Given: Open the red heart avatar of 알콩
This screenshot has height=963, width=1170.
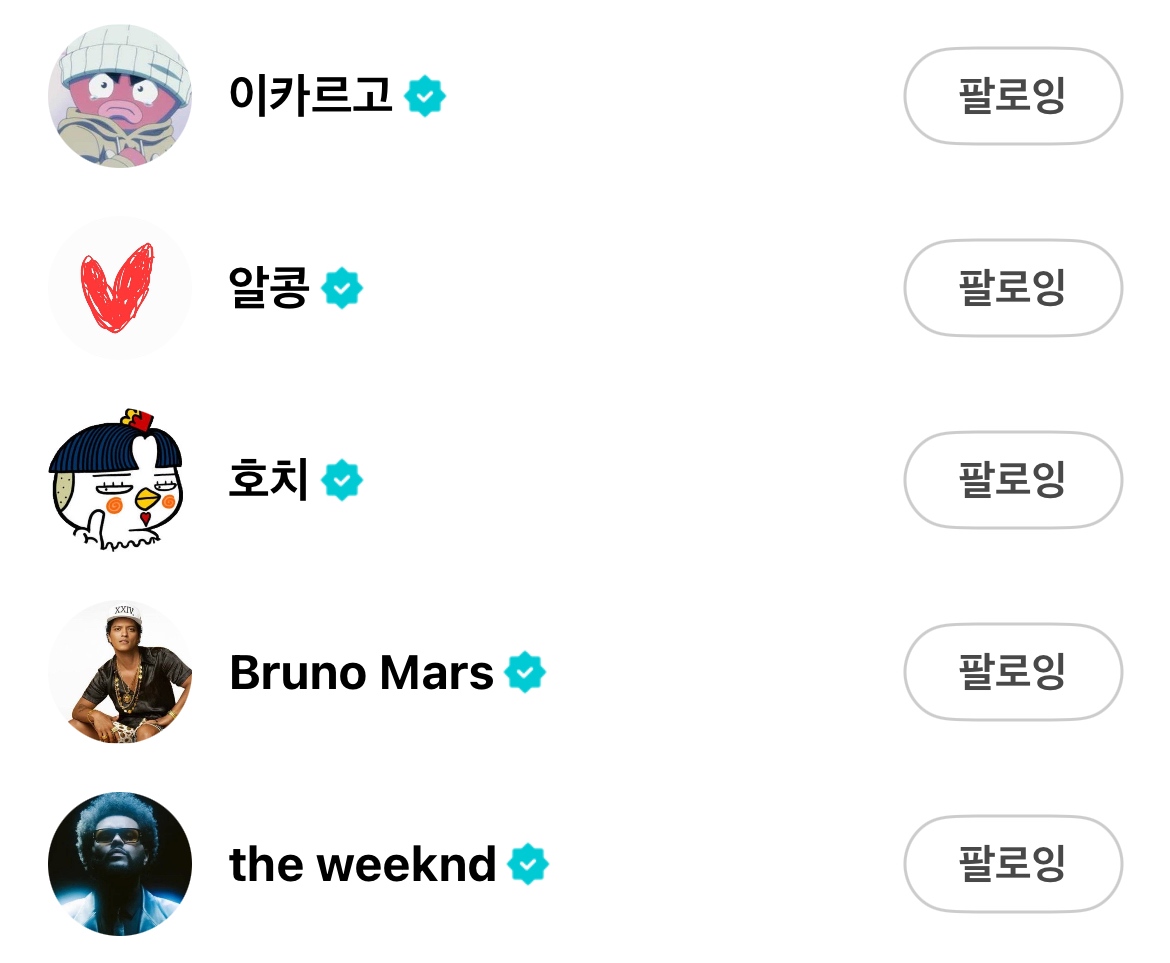Looking at the screenshot, I should [x=120, y=289].
